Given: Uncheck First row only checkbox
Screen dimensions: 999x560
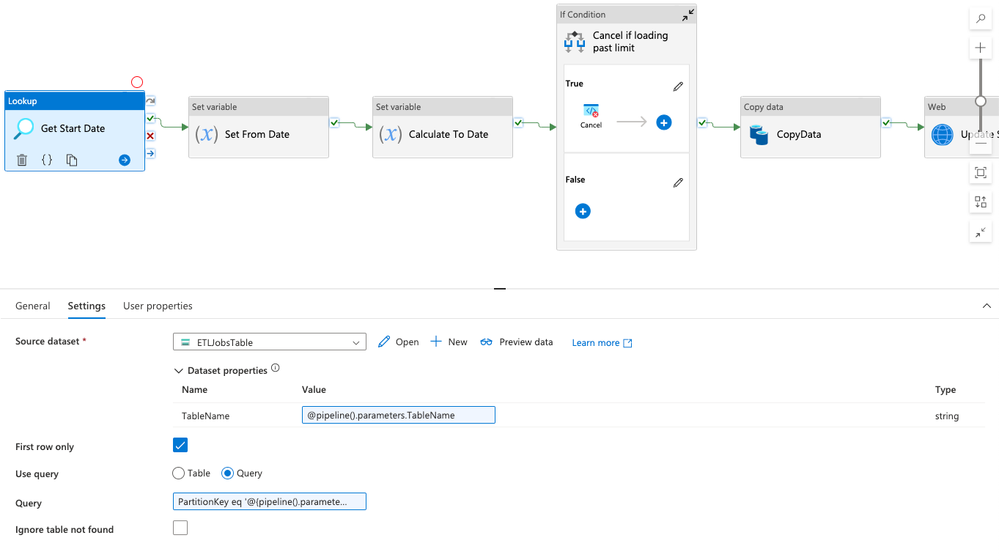Looking at the screenshot, I should pos(180,445).
